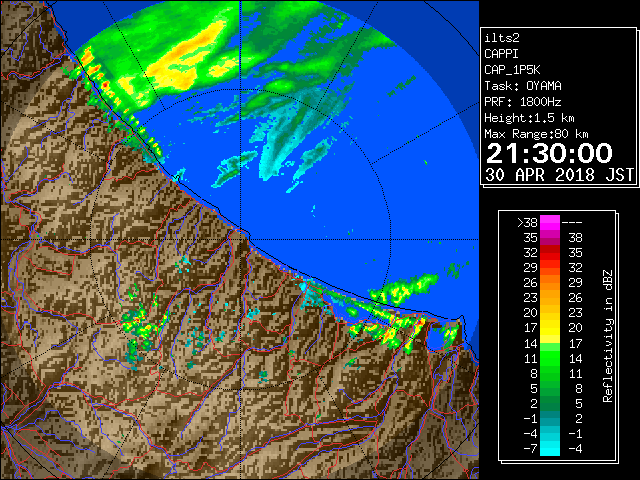Click the 'PRF: 1800Hz' value
The width and height of the screenshot is (640, 480).
(x=523, y=102)
